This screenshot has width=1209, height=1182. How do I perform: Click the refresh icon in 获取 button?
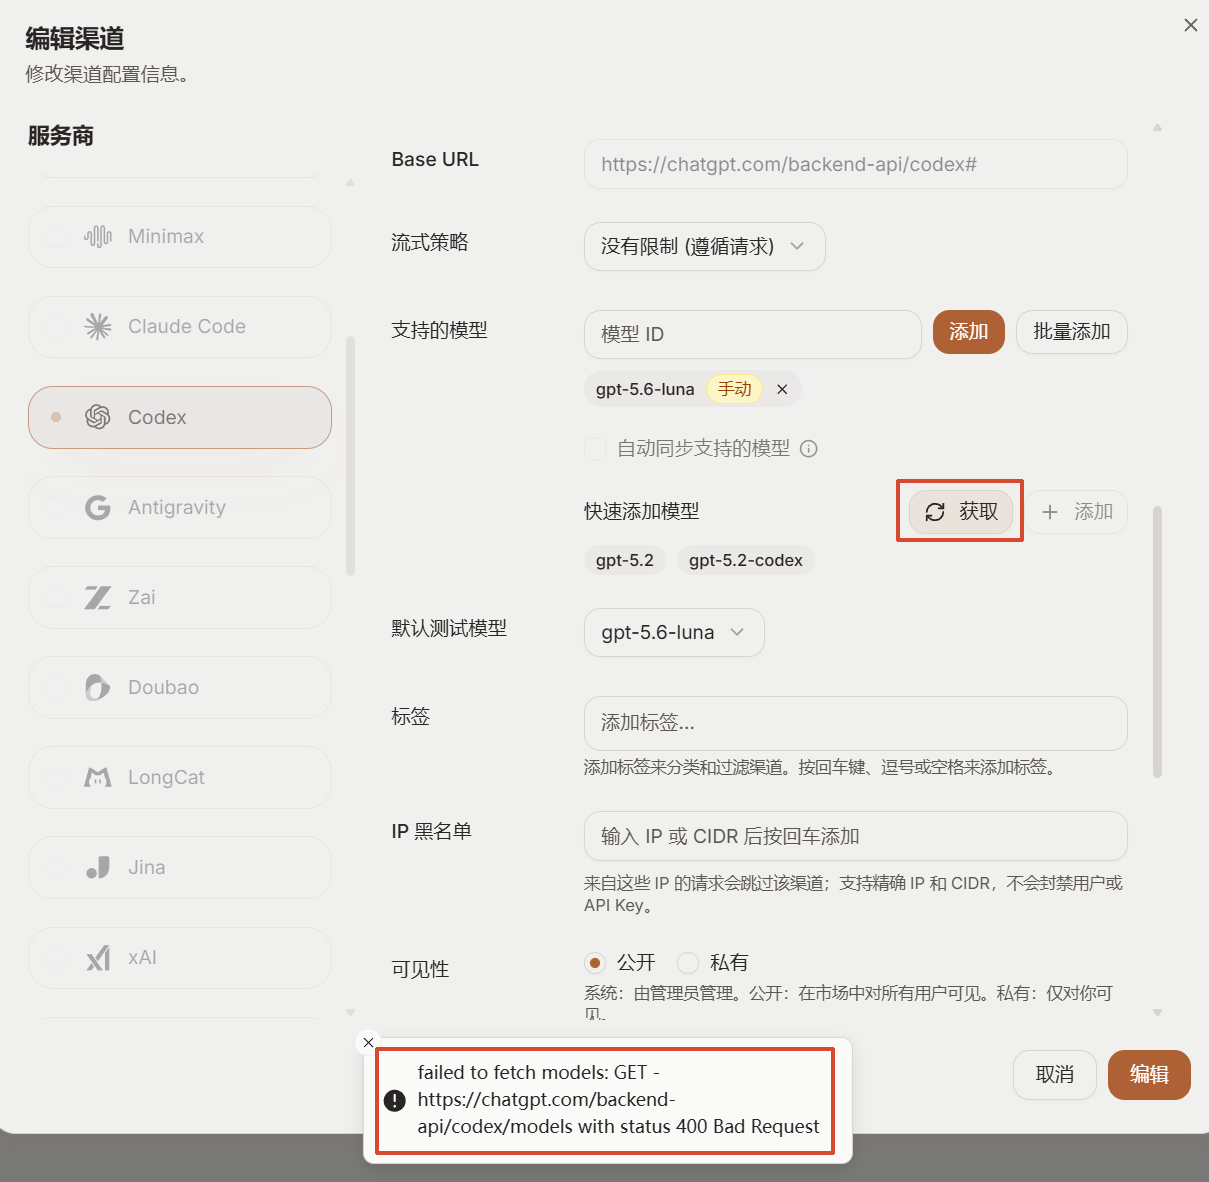(935, 512)
